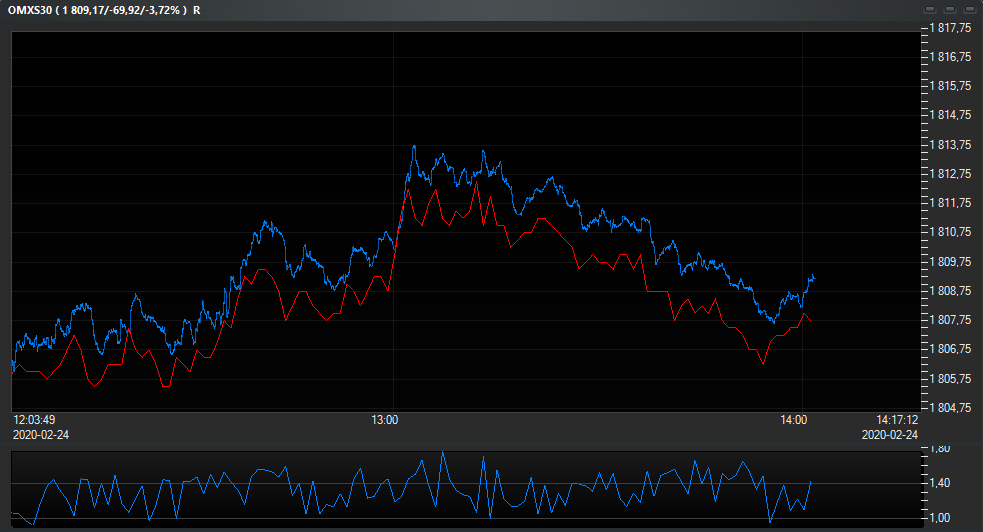Select the 12:03:49 start time label

33,420
